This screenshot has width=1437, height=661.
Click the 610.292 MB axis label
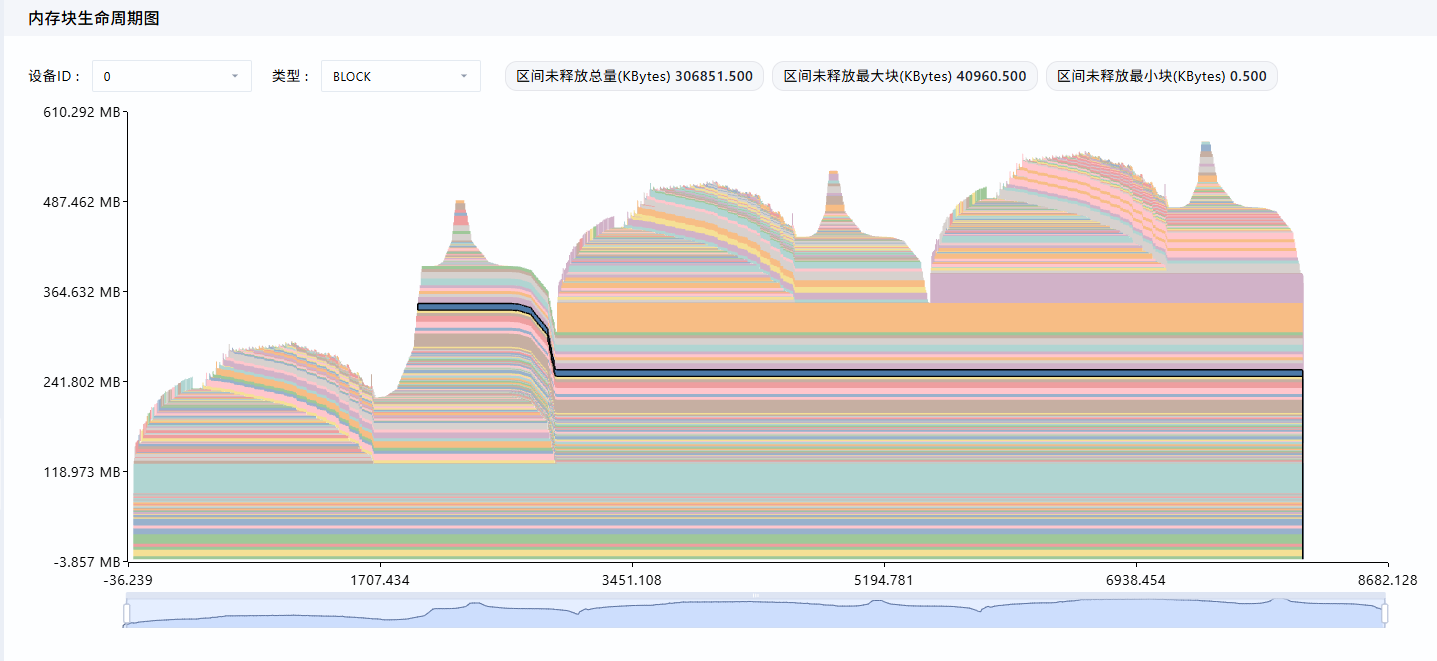[x=81, y=112]
